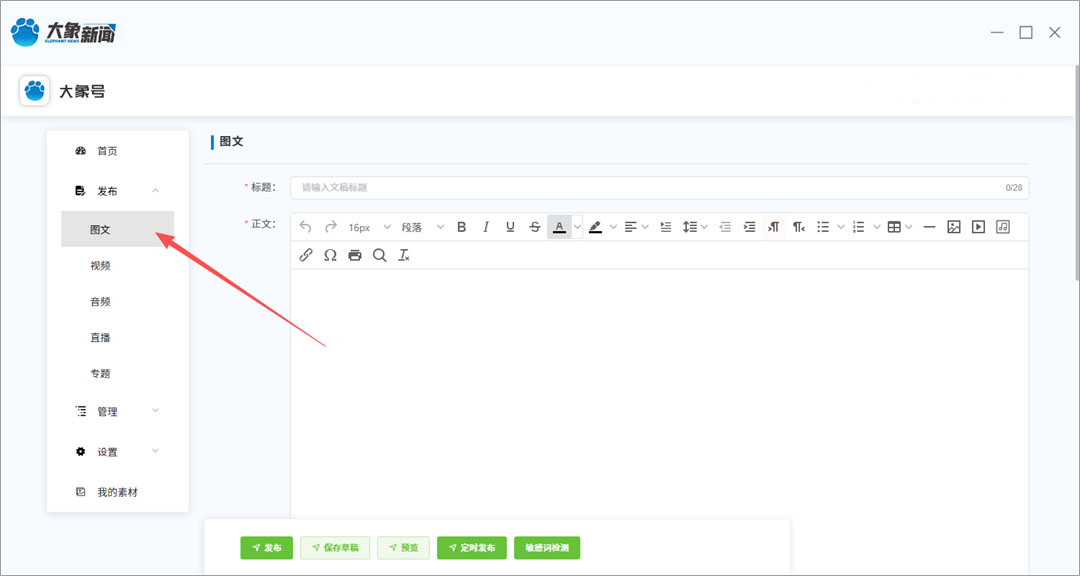Open find with the magnifier icon
The width and height of the screenshot is (1080, 576).
click(380, 255)
